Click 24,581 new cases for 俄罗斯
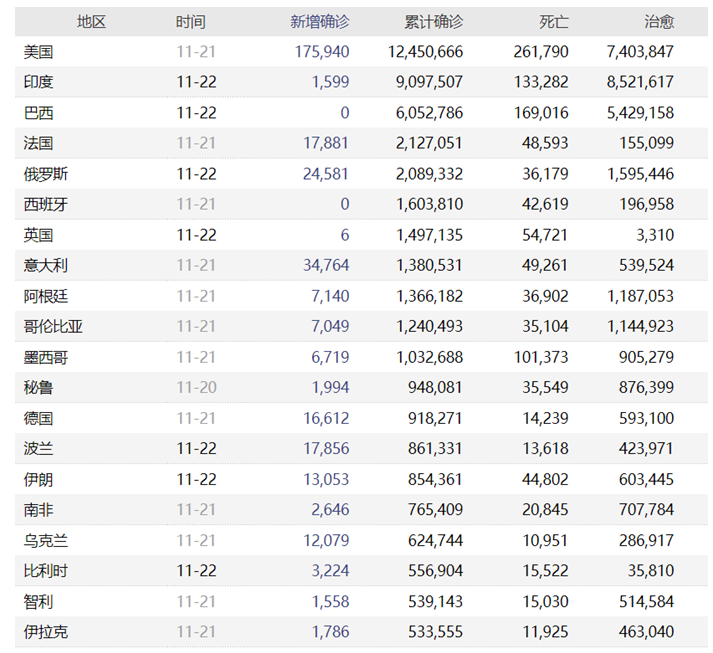 [326, 174]
